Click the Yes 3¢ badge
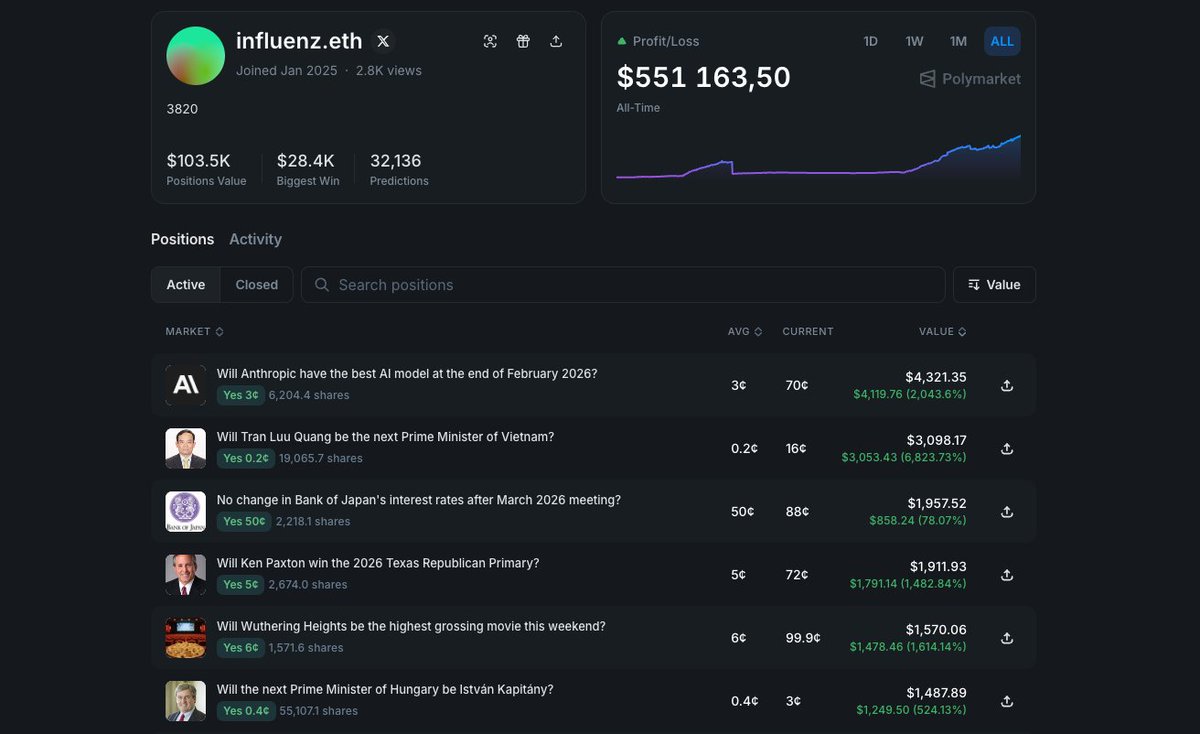The height and width of the screenshot is (734, 1200). coord(241,395)
